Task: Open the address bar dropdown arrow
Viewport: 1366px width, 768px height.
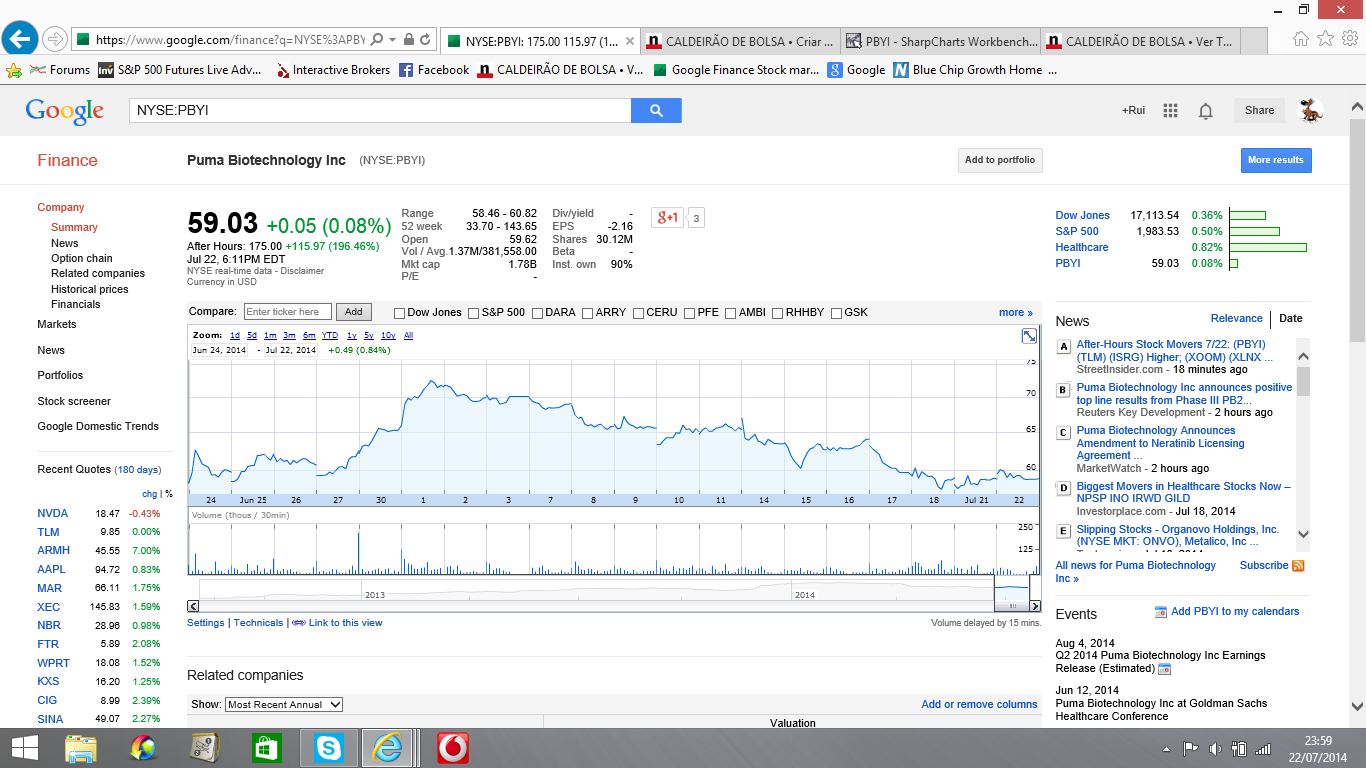Action: (x=393, y=40)
